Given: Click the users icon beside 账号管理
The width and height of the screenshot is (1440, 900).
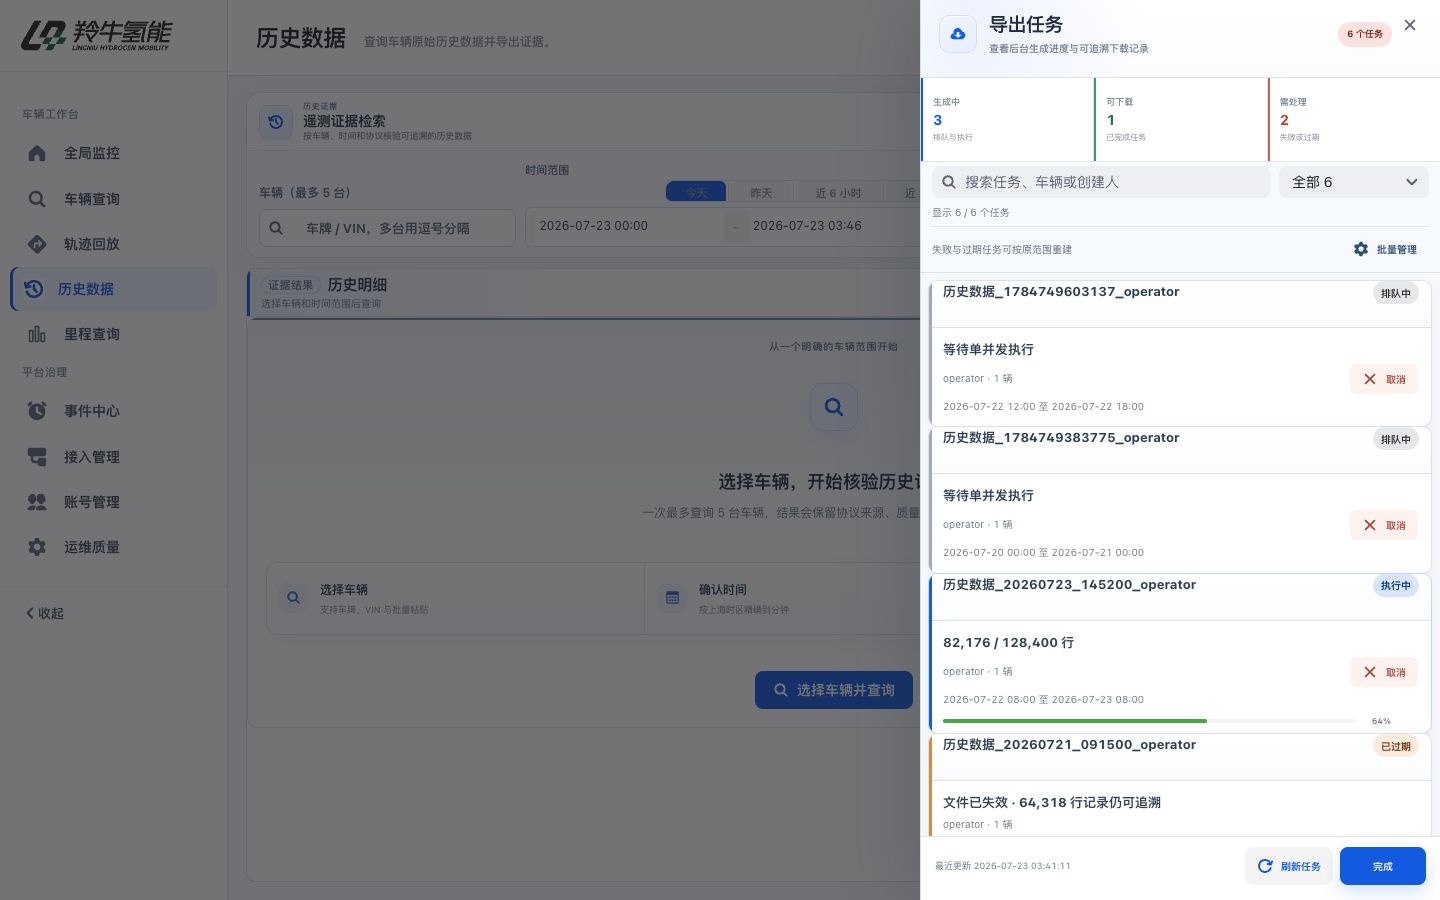Looking at the screenshot, I should point(37,502).
